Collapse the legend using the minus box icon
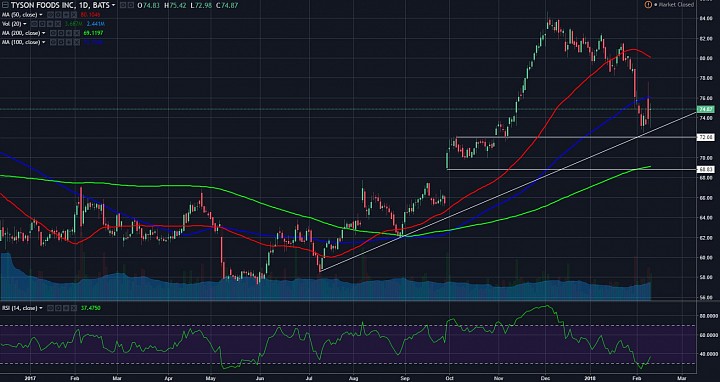 click(x=5, y=5)
